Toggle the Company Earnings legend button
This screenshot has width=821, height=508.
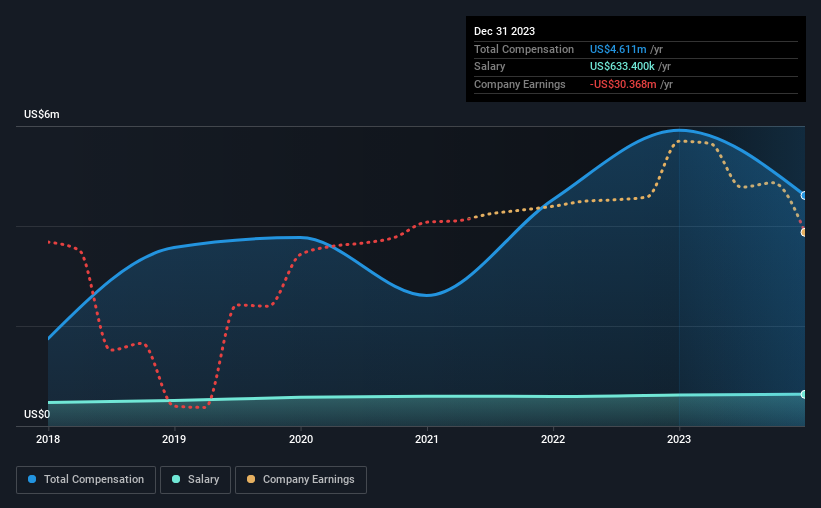[301, 480]
